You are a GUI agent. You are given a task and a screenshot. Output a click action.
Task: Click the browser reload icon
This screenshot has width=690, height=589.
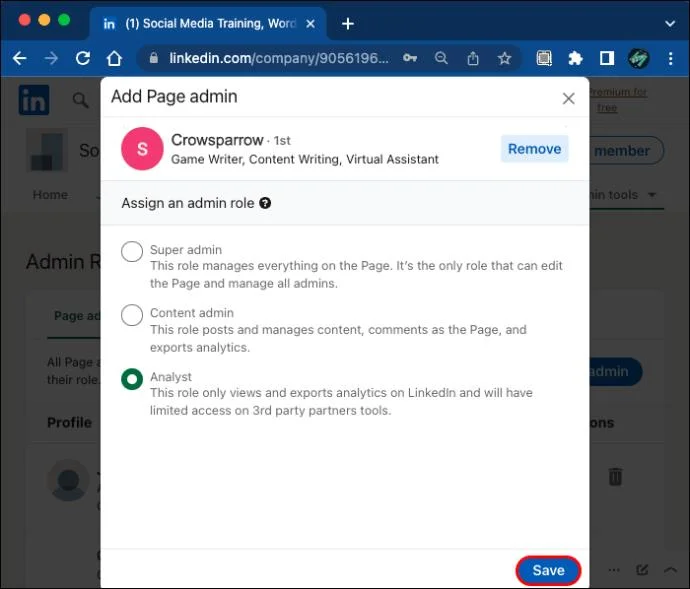83,58
